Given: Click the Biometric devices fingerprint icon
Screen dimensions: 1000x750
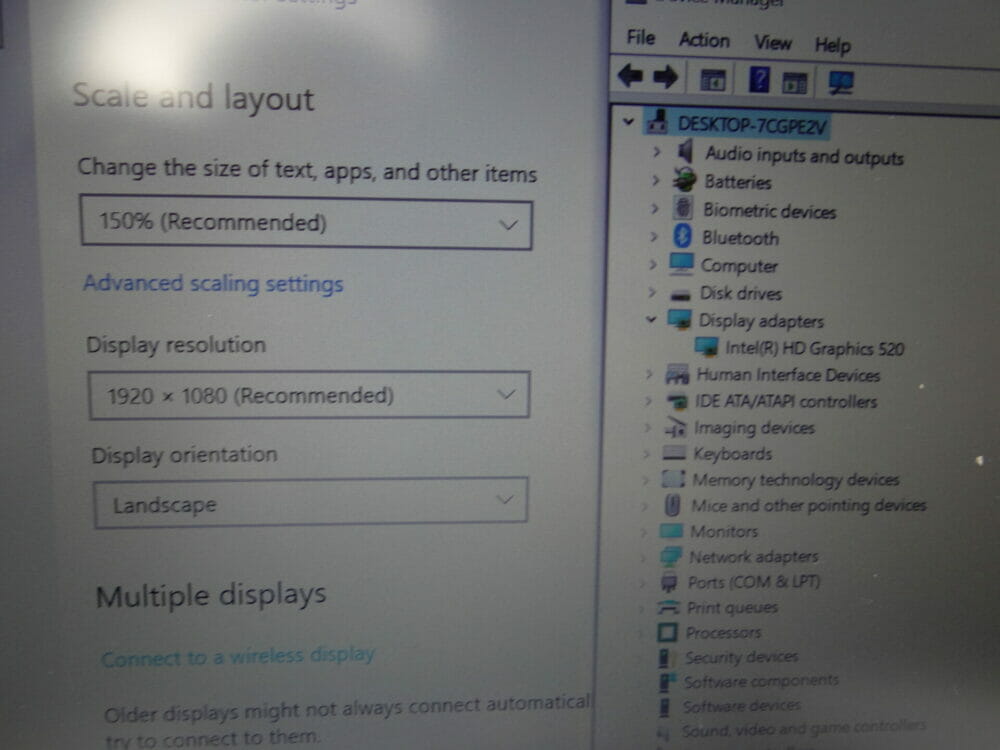Looking at the screenshot, I should [x=683, y=208].
